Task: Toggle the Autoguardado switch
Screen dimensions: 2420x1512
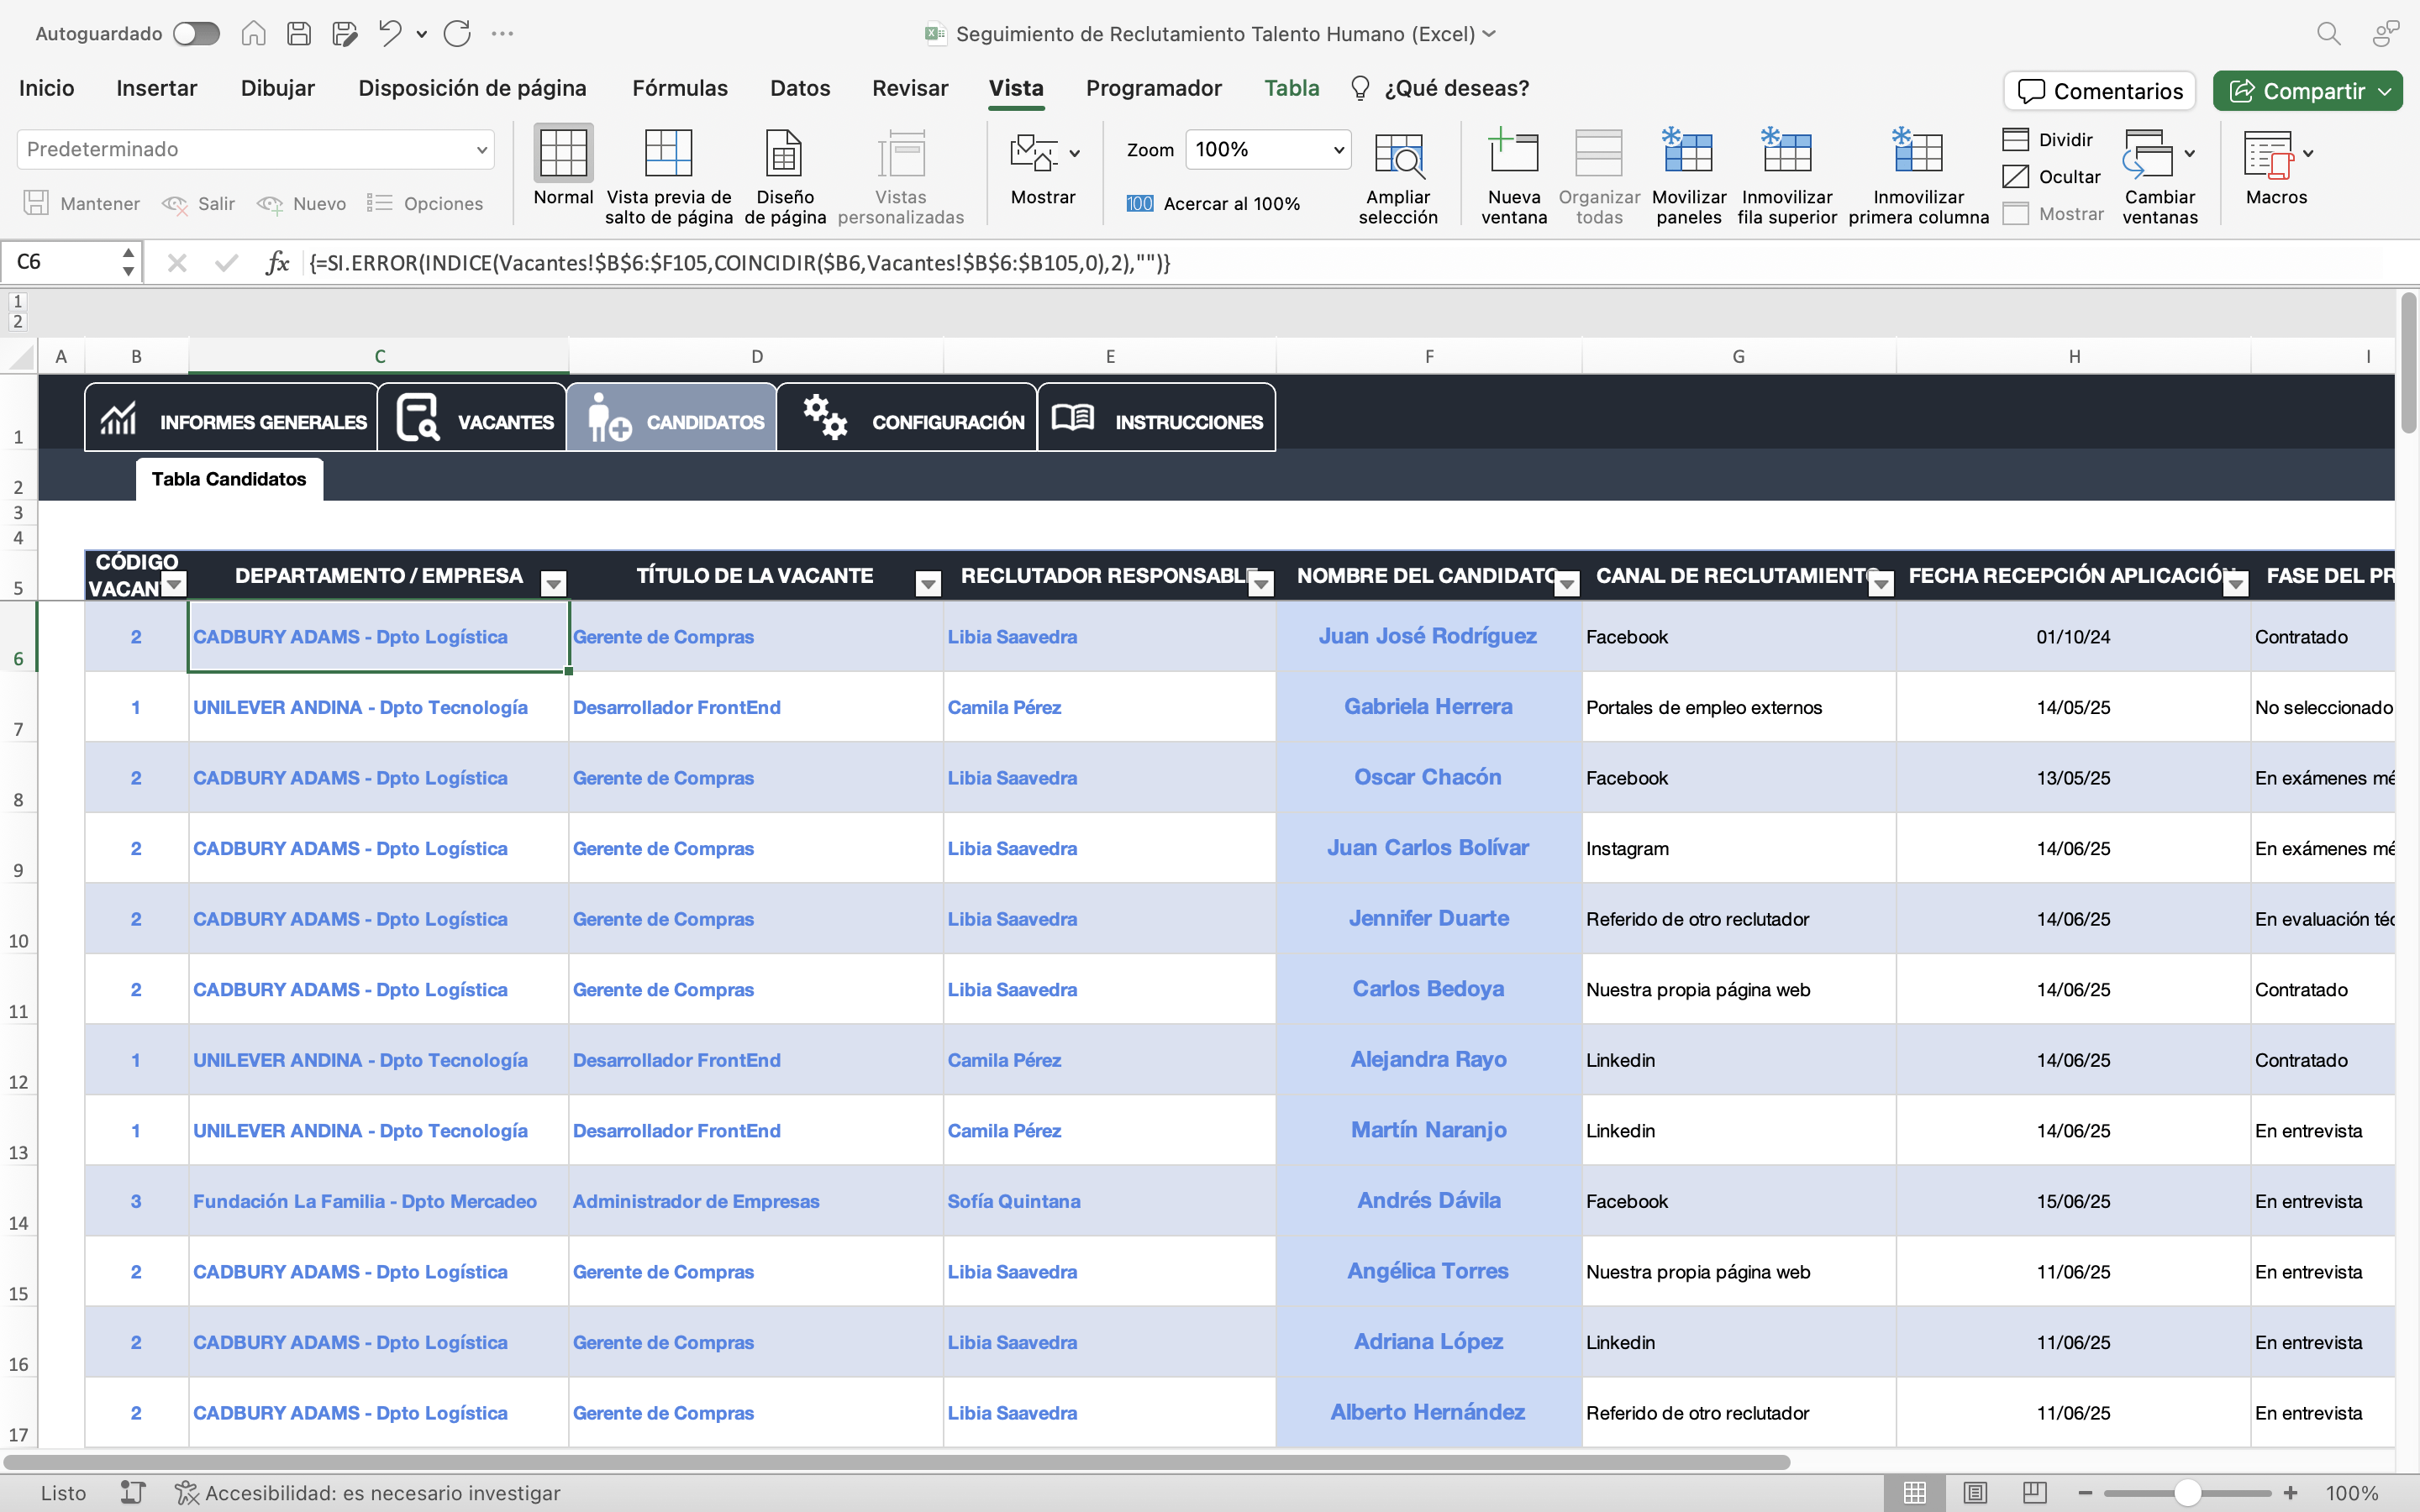Action: point(196,34)
